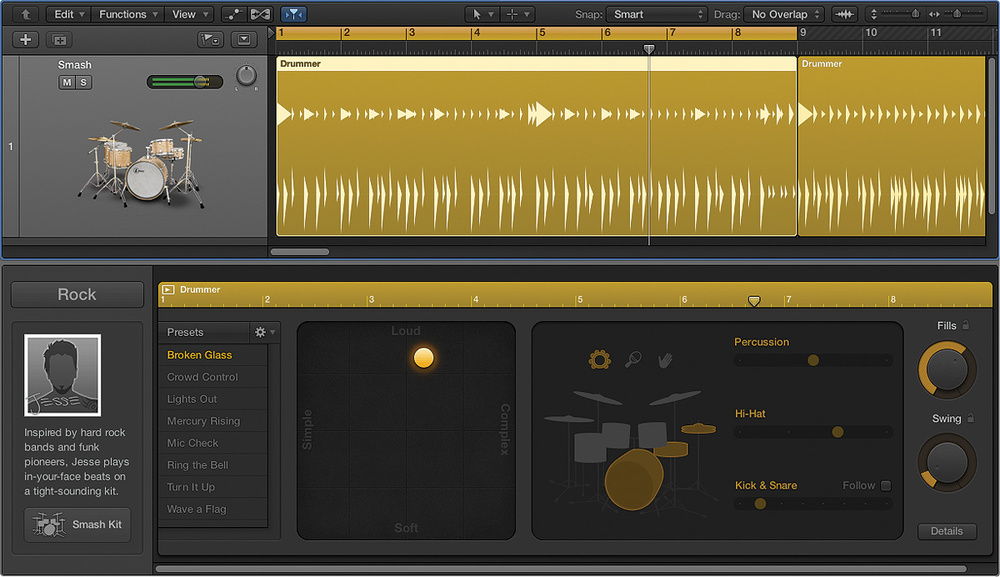Click the Hi-Hat slider handle
This screenshot has width=1000, height=577.
[837, 432]
